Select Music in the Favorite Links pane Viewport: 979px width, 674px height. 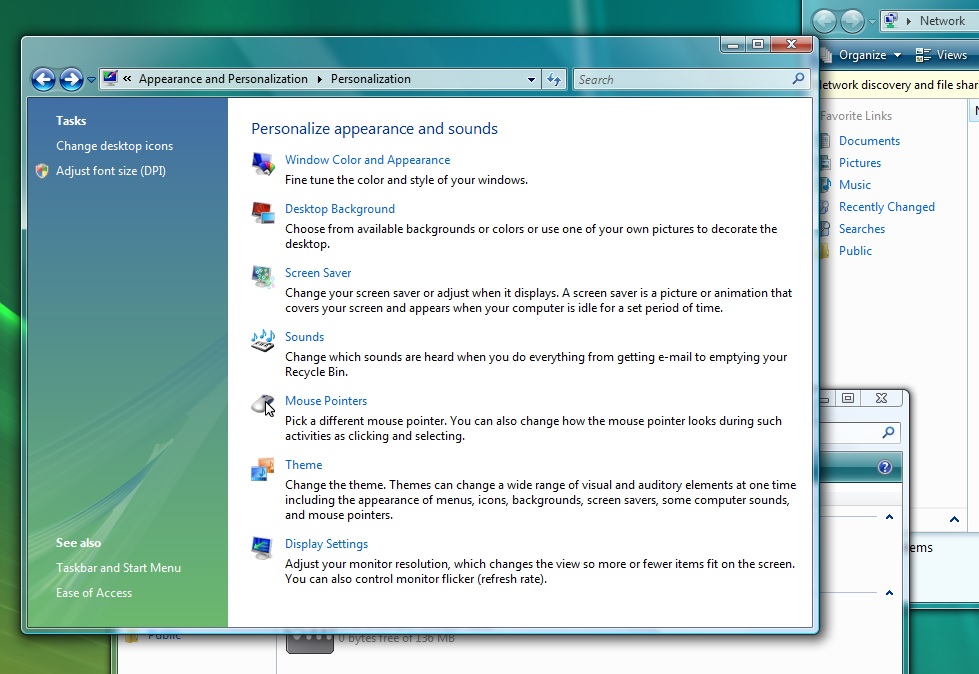(855, 184)
